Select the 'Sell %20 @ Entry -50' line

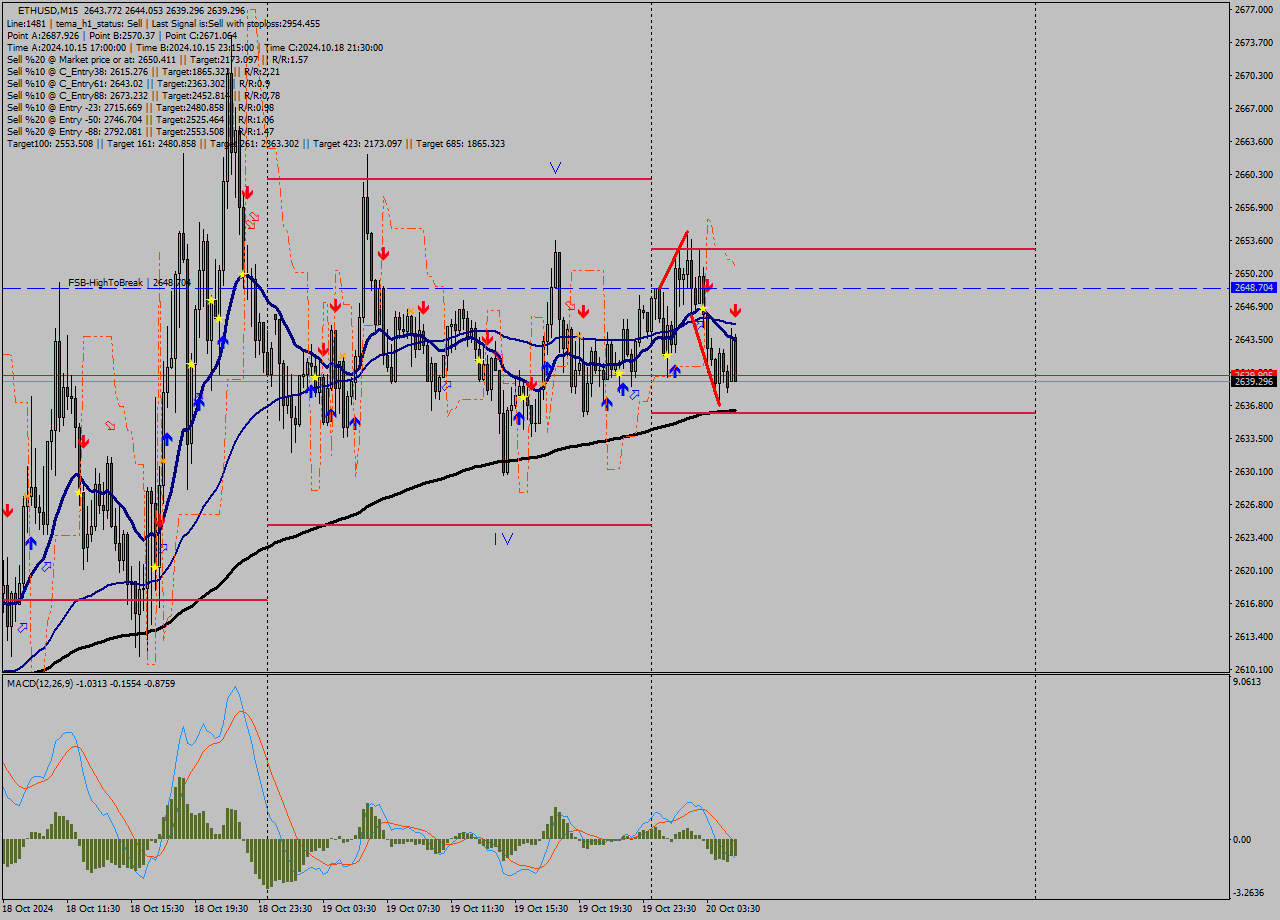(140, 119)
